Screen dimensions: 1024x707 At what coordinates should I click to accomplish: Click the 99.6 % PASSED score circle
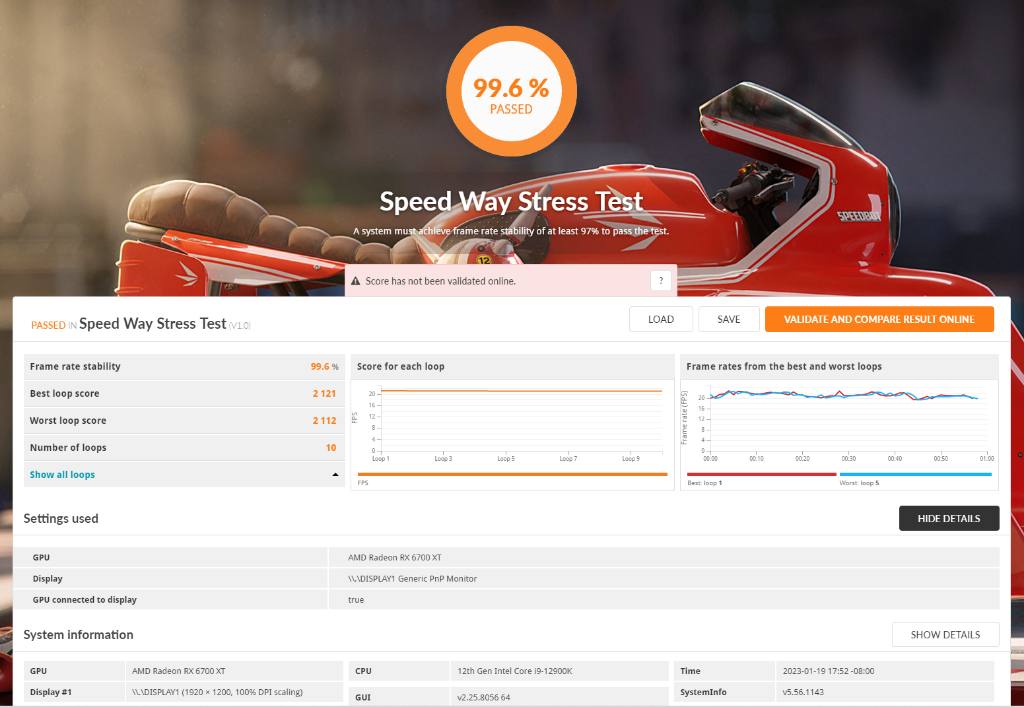(511, 91)
